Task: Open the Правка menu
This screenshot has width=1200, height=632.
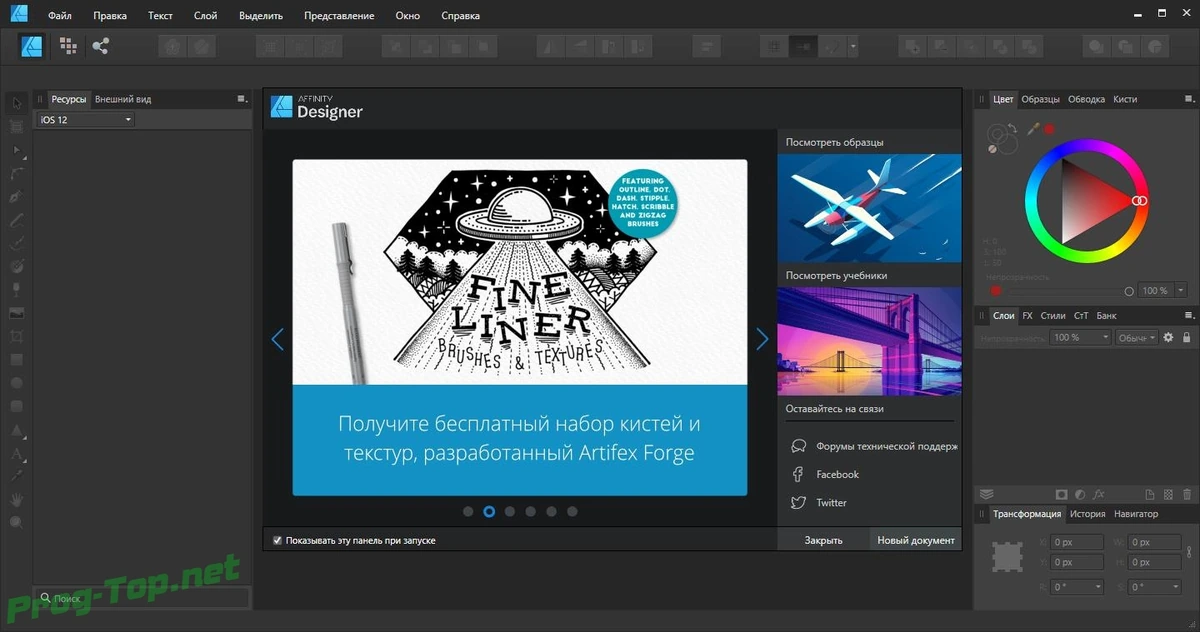Action: point(110,16)
